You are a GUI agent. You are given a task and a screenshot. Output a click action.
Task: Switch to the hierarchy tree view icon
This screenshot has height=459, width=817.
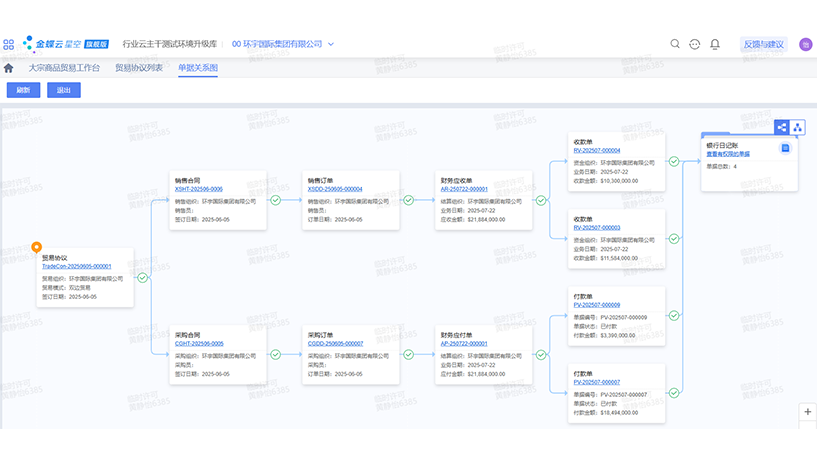tap(798, 128)
